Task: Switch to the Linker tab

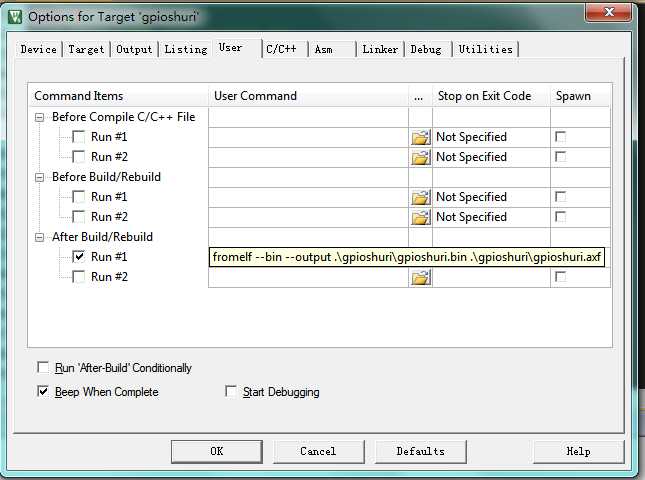Action: (380, 49)
